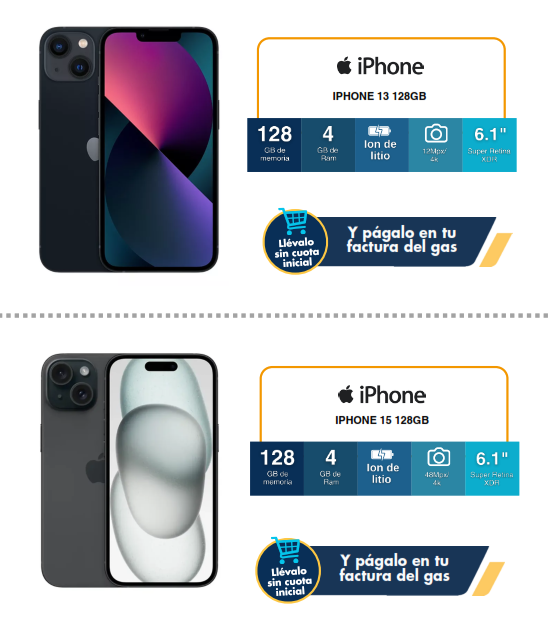
Task: Click the battery icon in iPhone 13 specs
Action: pyautogui.click(x=380, y=131)
